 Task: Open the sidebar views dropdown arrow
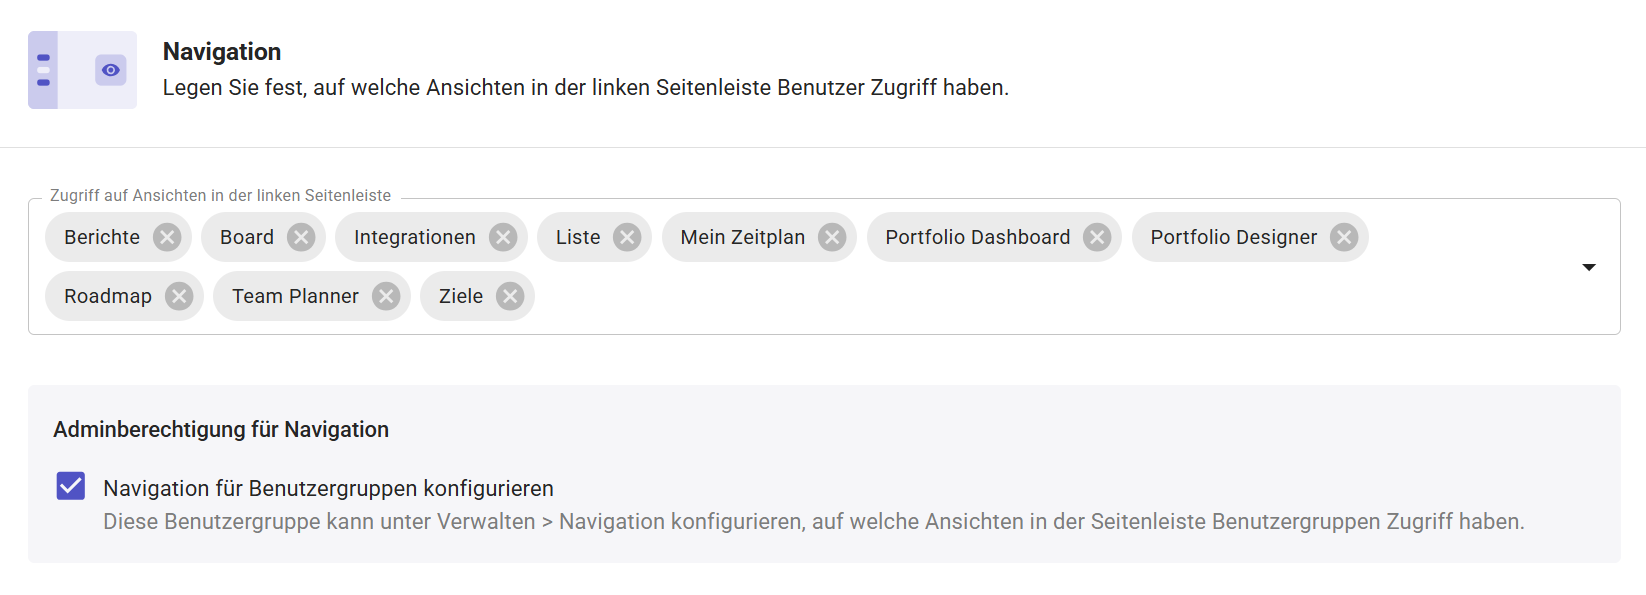pos(1589,267)
